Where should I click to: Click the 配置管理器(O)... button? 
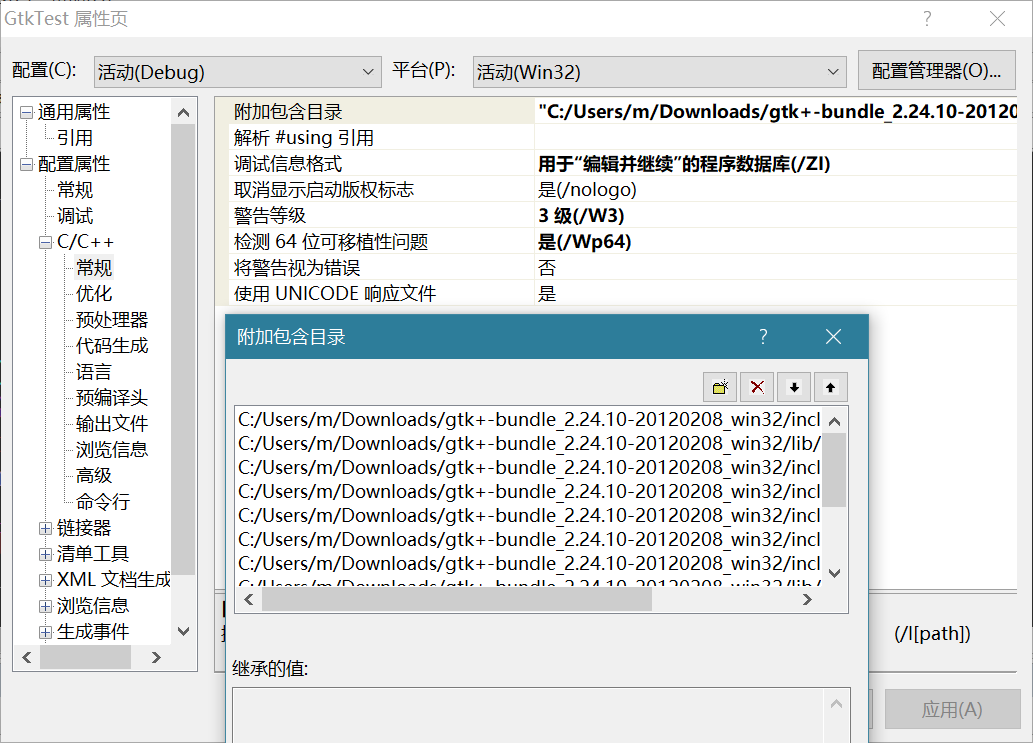pos(936,71)
